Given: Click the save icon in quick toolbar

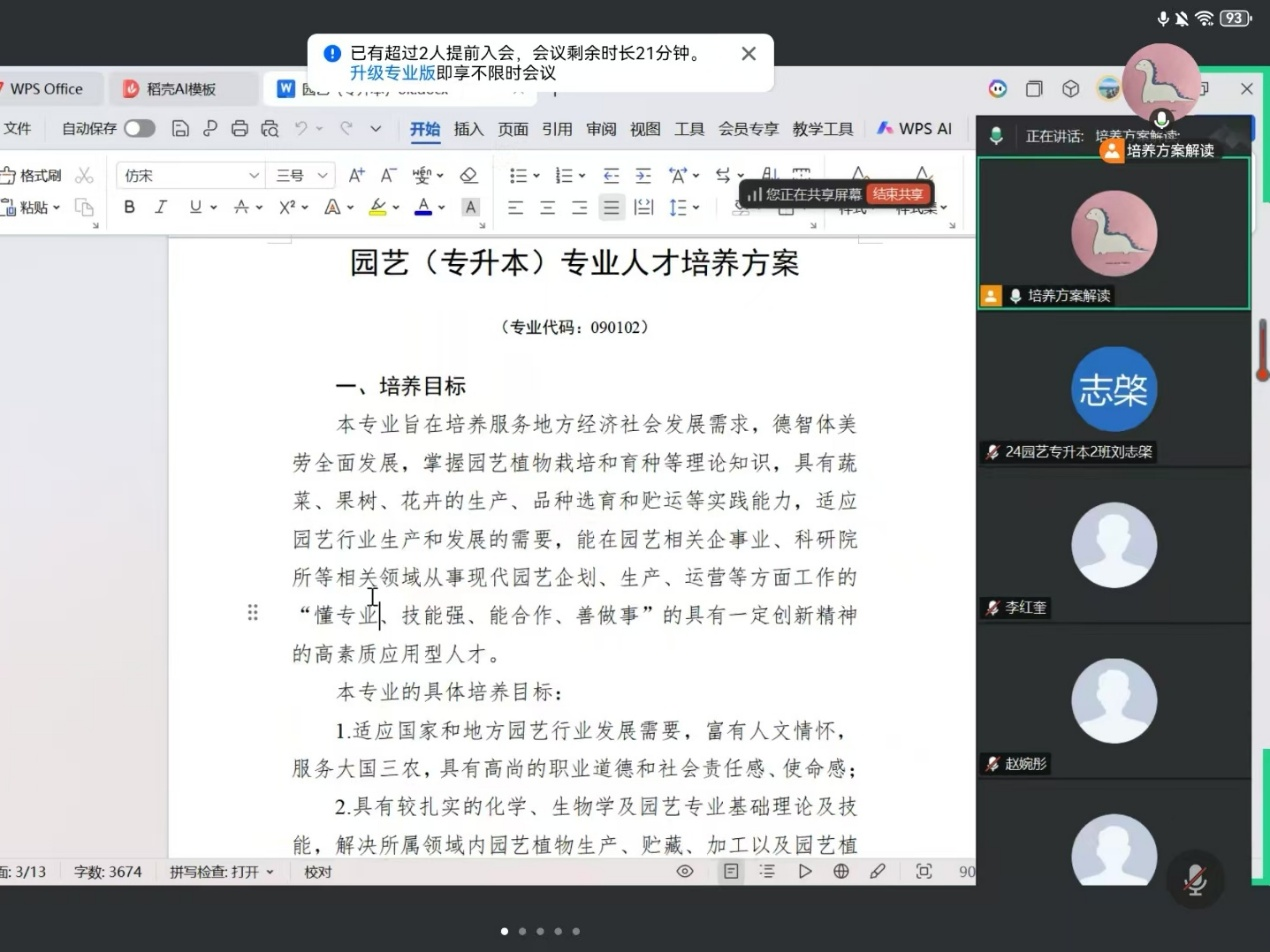Looking at the screenshot, I should (180, 128).
